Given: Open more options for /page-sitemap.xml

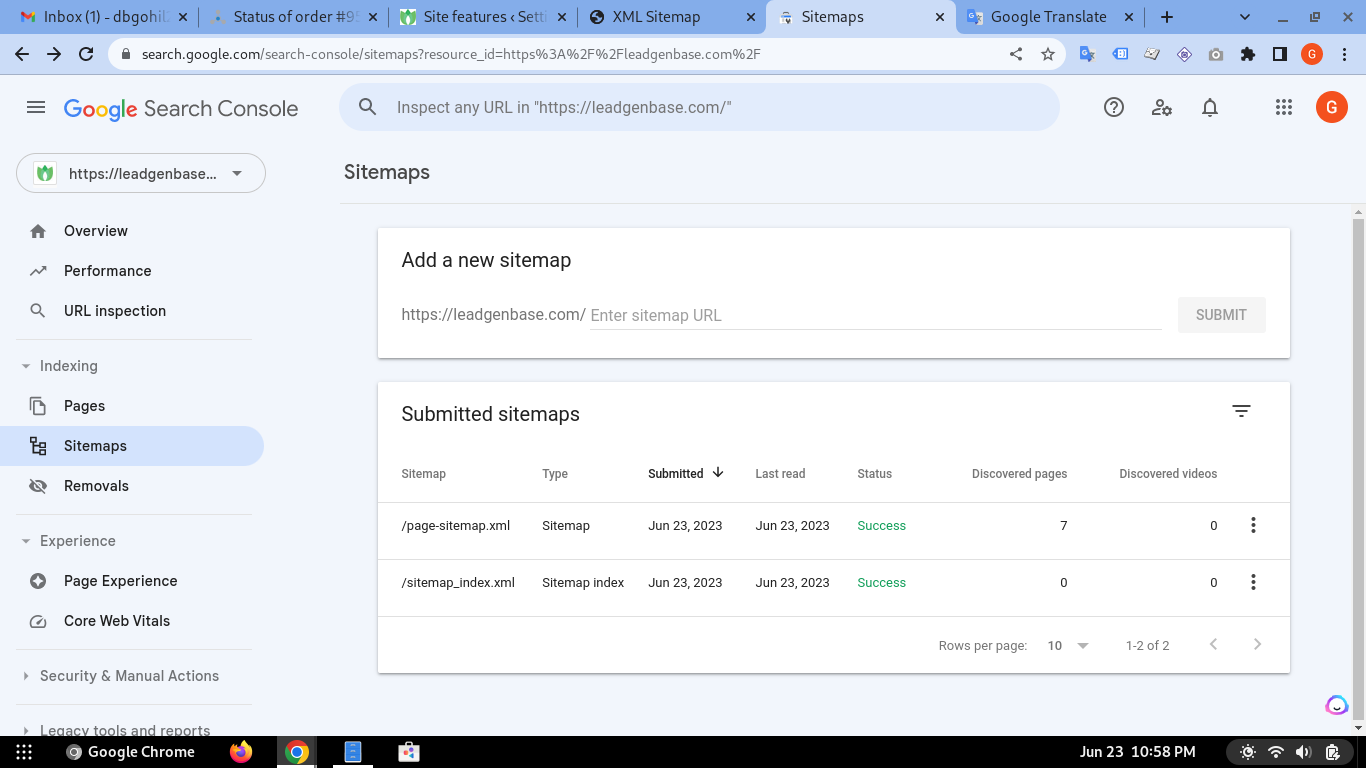Looking at the screenshot, I should 1253,525.
